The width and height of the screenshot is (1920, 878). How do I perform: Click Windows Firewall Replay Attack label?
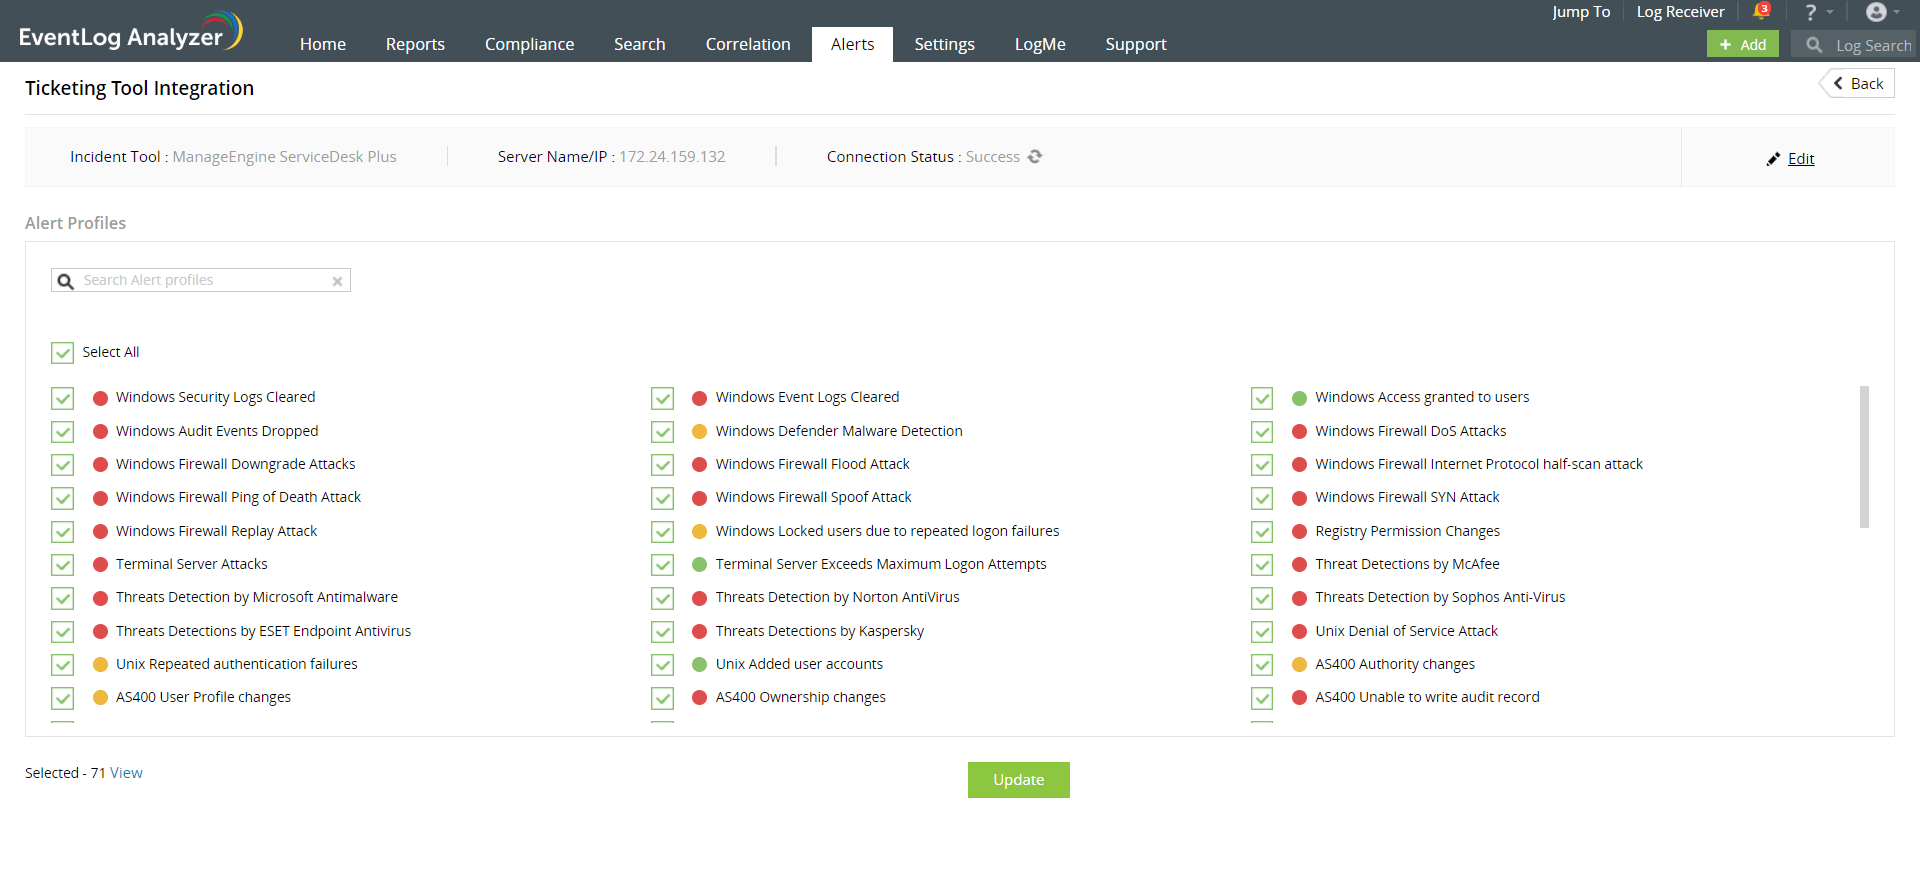tap(216, 531)
